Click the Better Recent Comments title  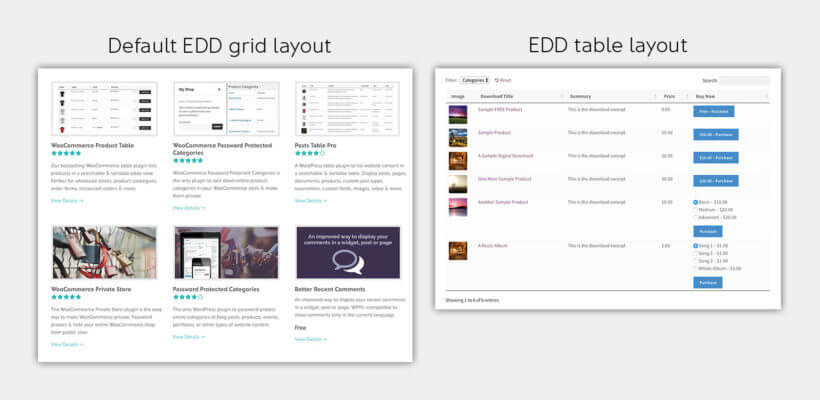(x=330, y=289)
